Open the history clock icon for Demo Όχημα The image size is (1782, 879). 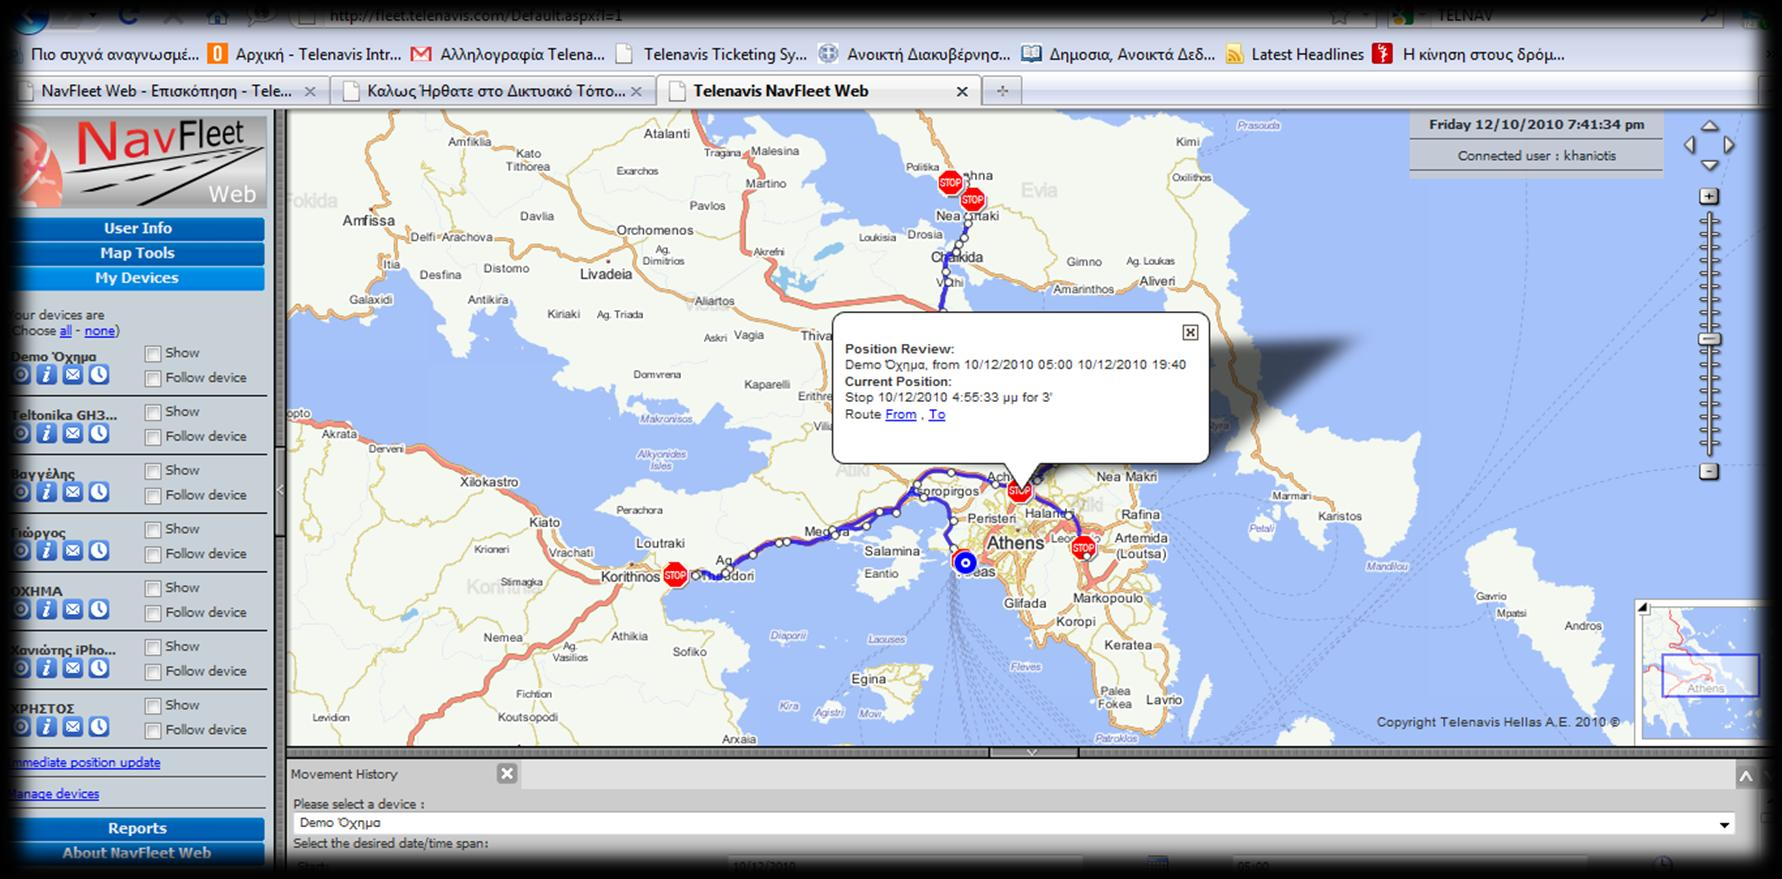tap(98, 375)
